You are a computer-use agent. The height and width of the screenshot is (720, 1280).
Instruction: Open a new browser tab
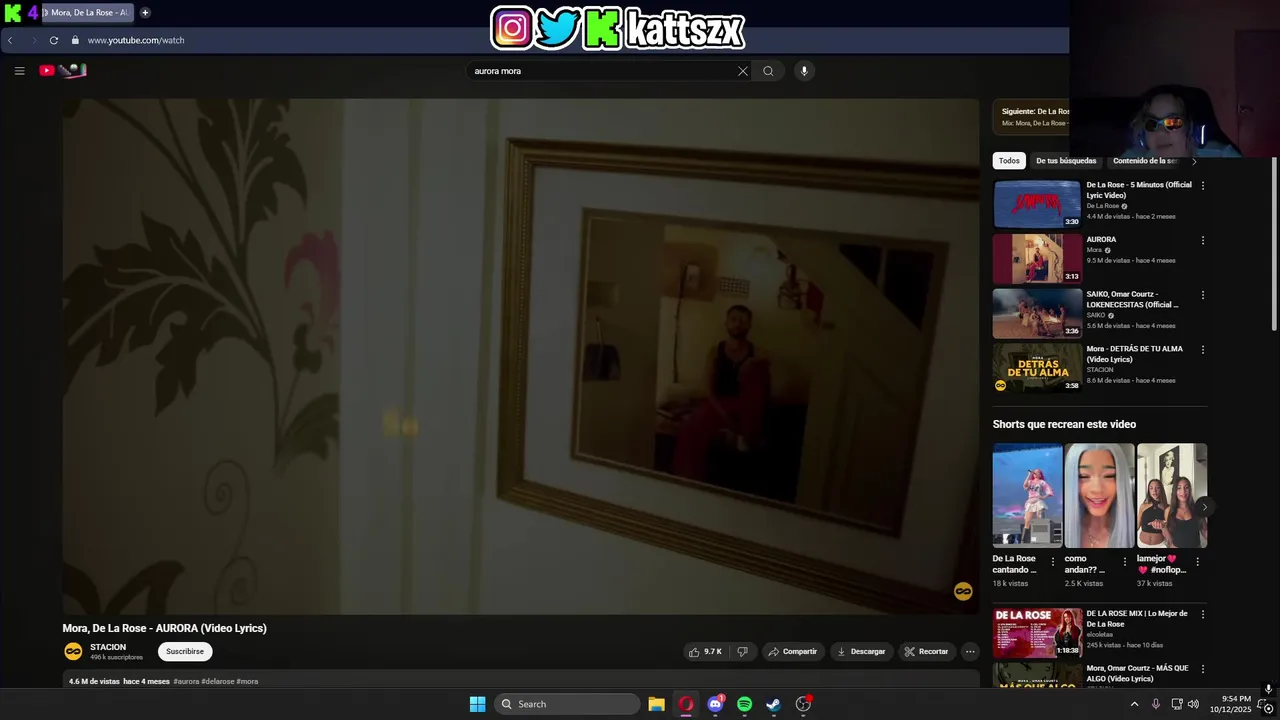145,13
